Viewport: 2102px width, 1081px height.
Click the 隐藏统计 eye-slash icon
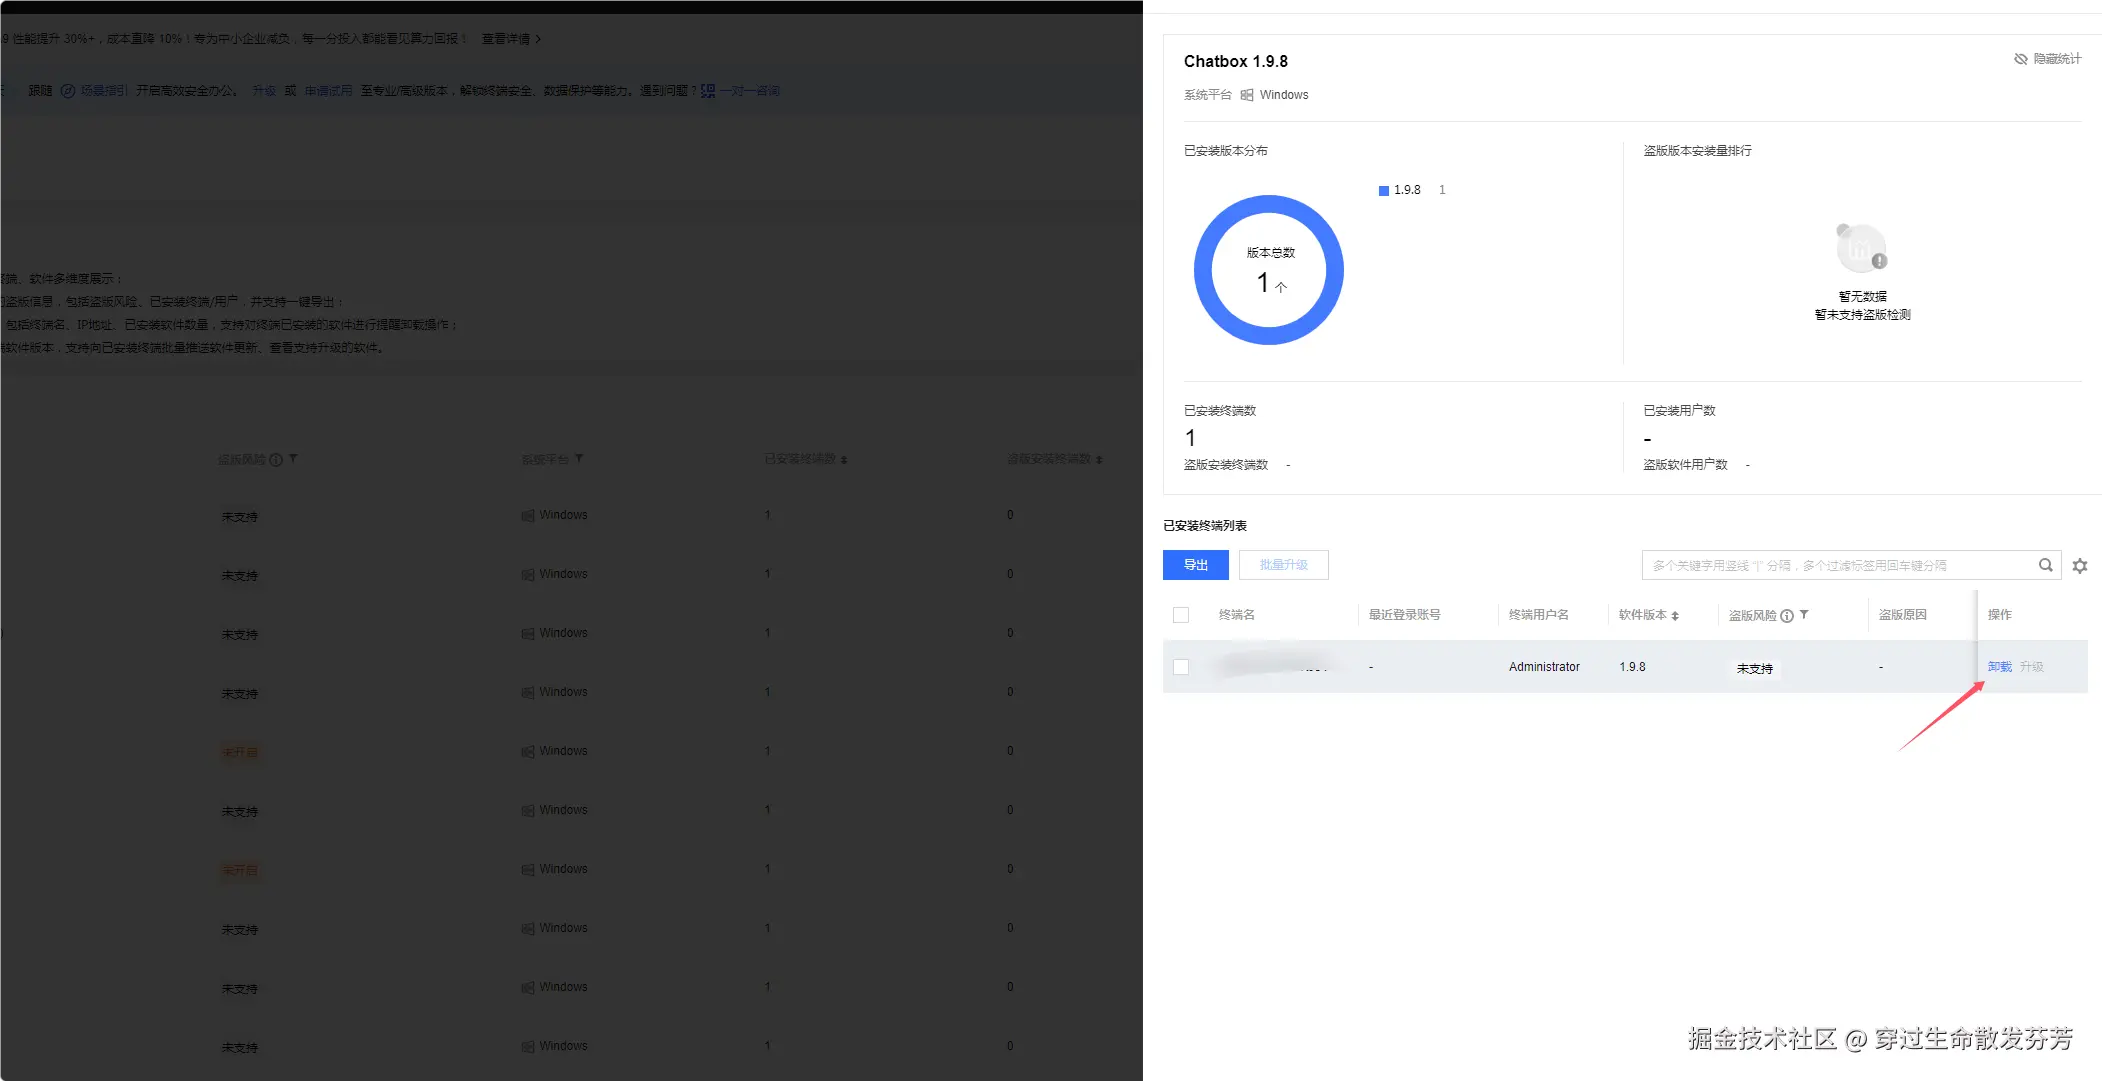coord(2020,59)
